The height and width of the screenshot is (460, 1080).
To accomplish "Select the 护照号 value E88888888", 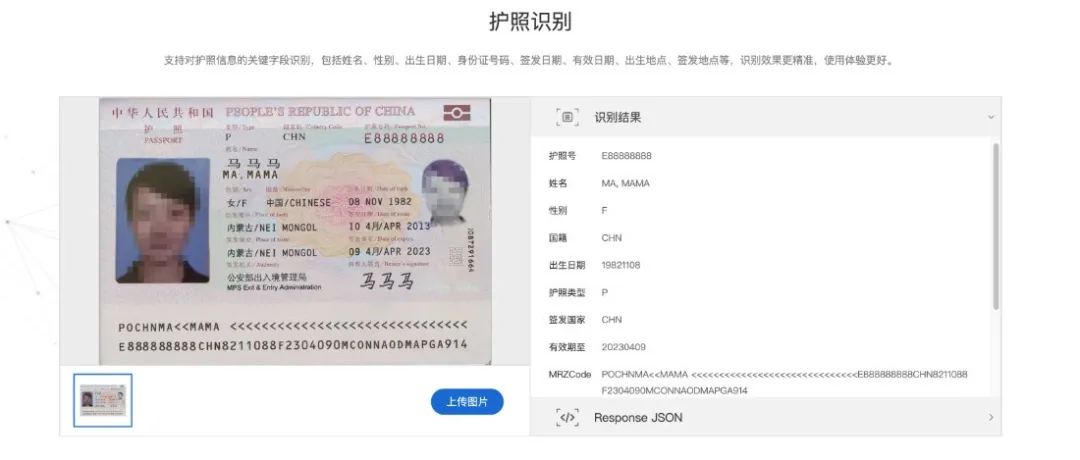I will click(626, 156).
